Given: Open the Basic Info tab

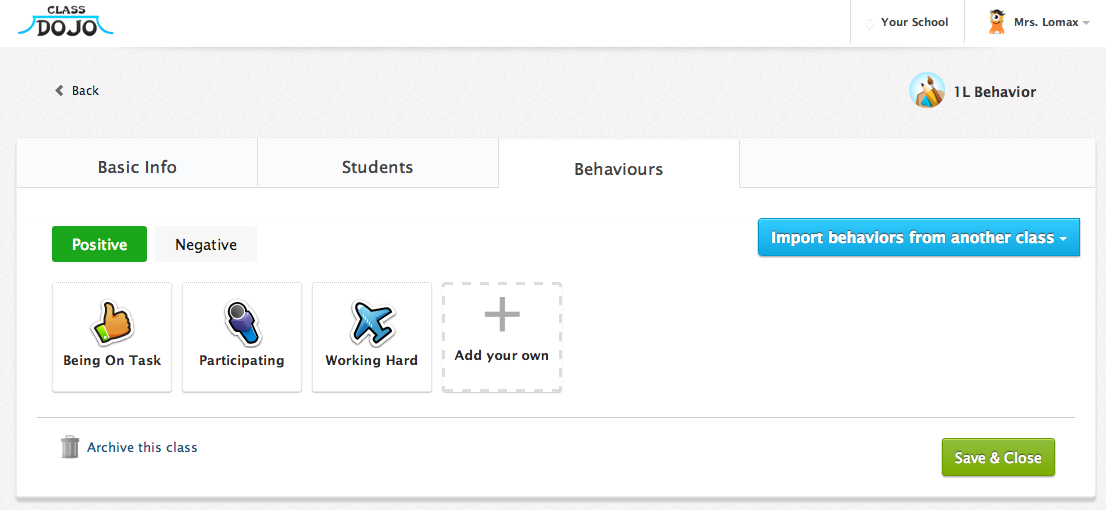Looking at the screenshot, I should [137, 167].
